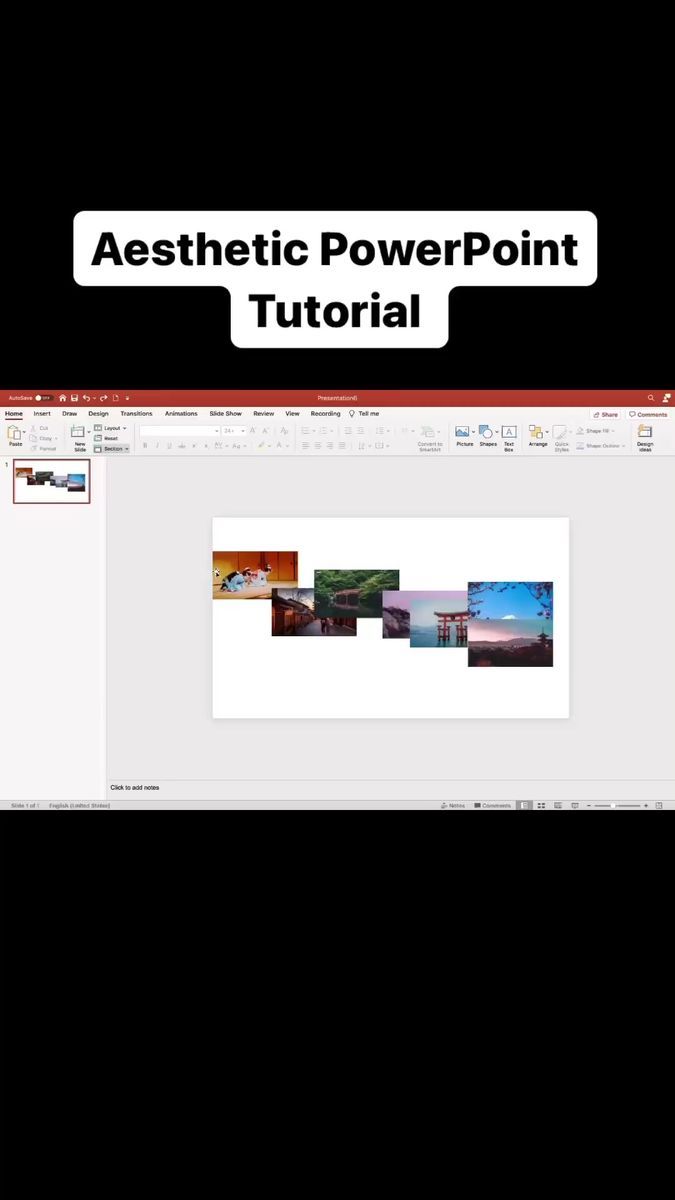The image size is (675, 1200).
Task: Expand the New Slide dropdown arrow
Action: [88, 432]
